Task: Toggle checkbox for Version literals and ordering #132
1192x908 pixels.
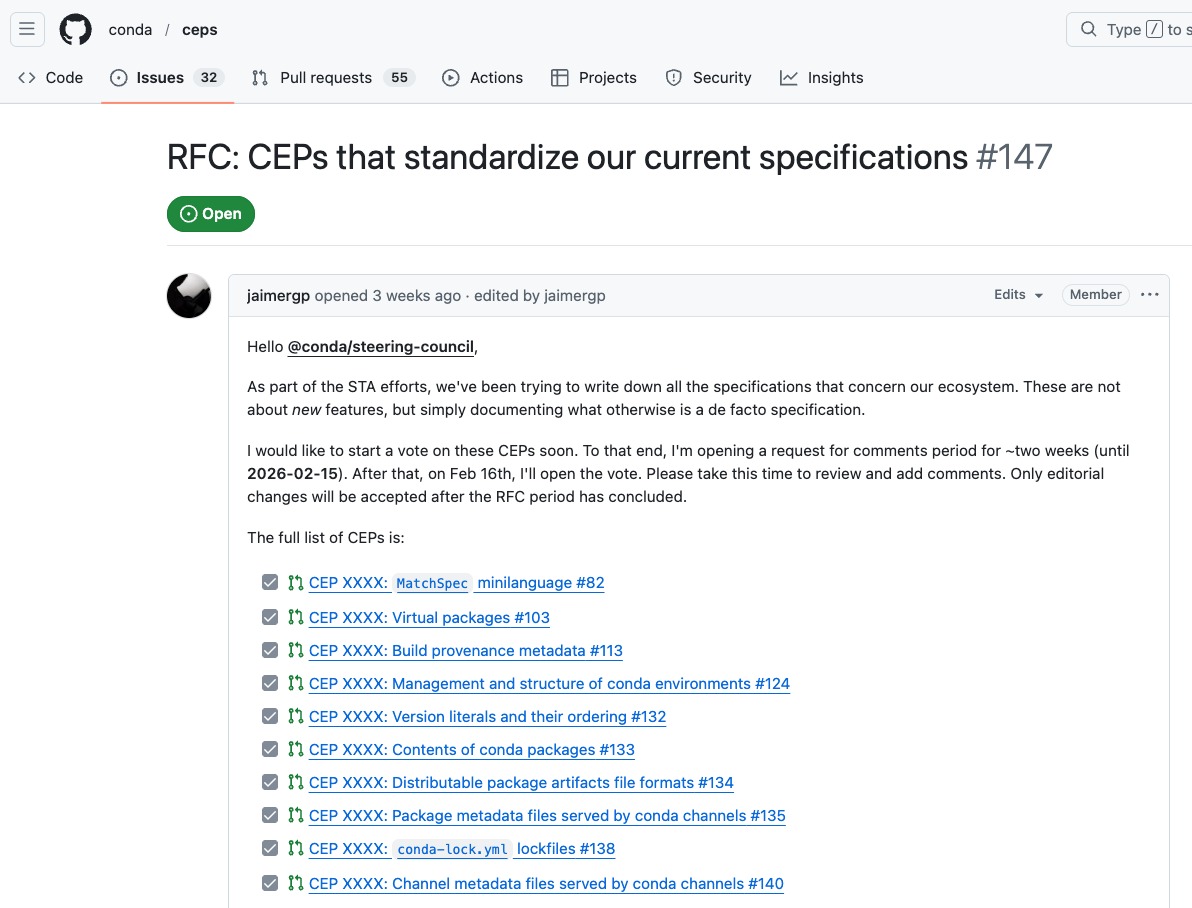Action: (x=270, y=716)
